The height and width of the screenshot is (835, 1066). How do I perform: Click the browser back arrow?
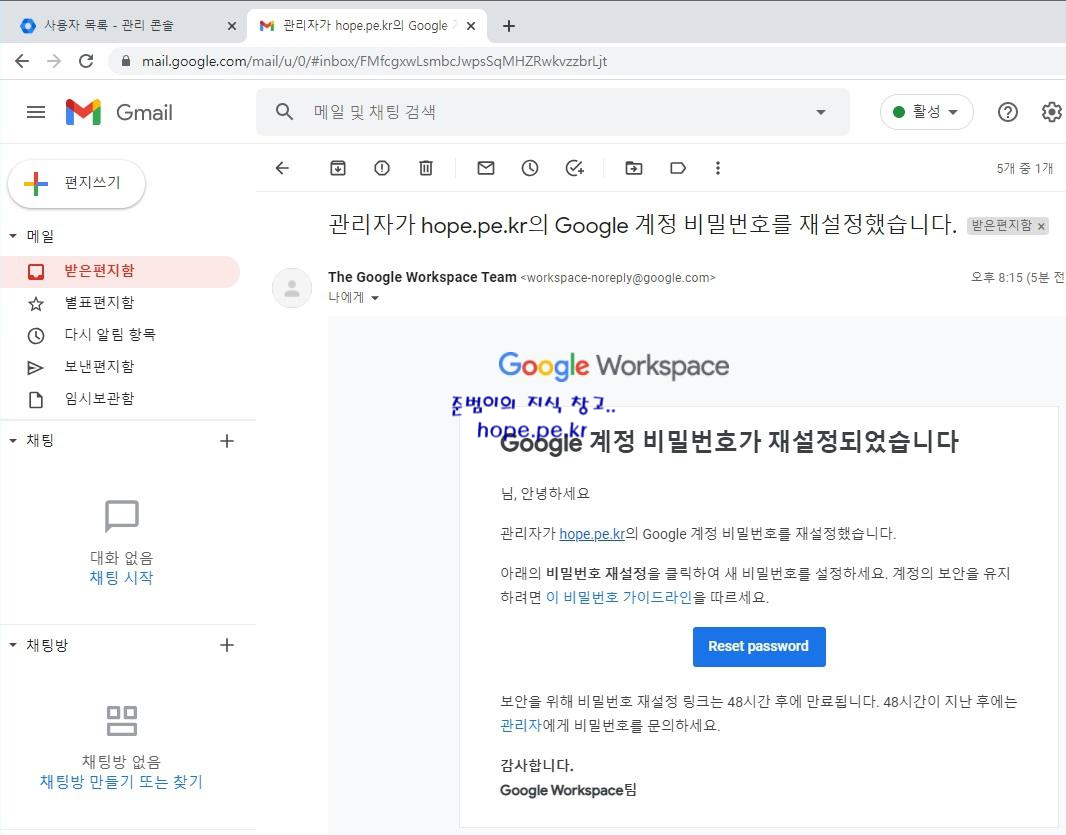point(22,61)
